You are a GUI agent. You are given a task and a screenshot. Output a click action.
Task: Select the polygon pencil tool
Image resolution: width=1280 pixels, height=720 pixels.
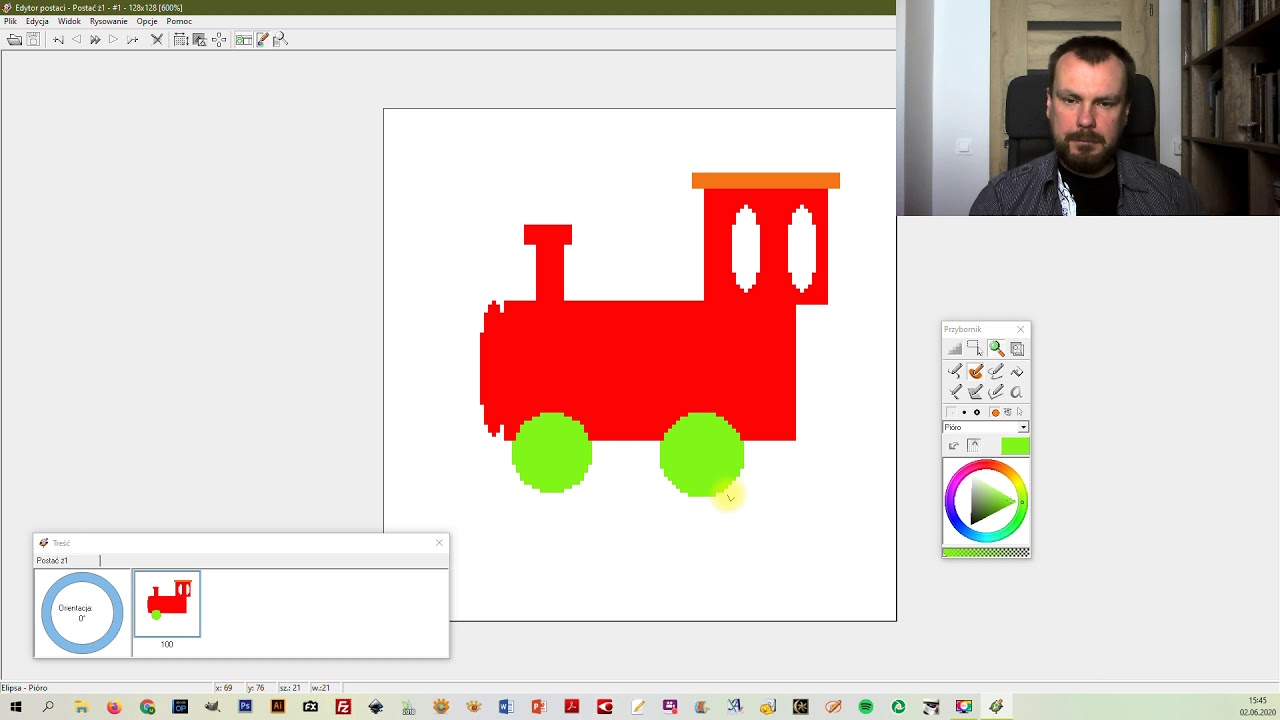[x=996, y=392]
